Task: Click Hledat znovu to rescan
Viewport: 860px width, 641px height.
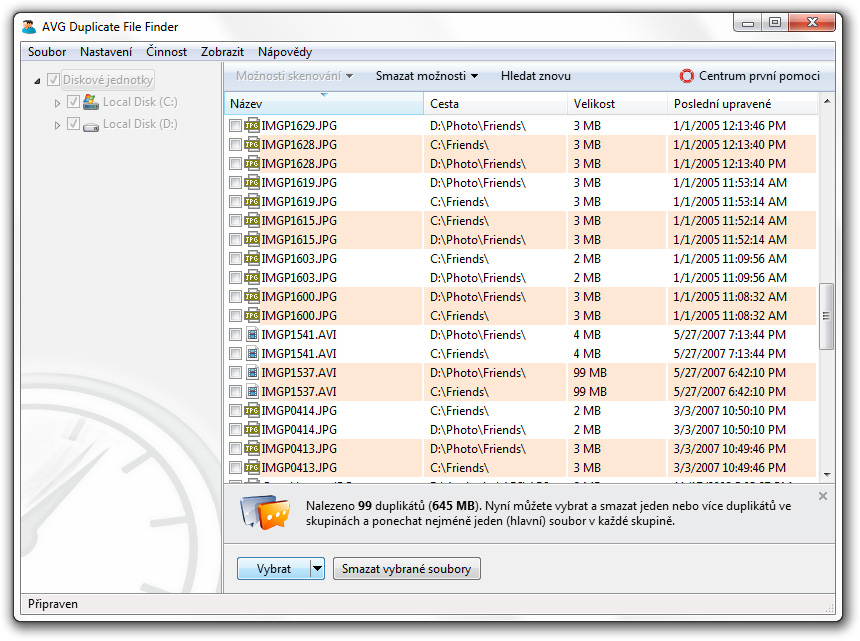Action: 535,76
